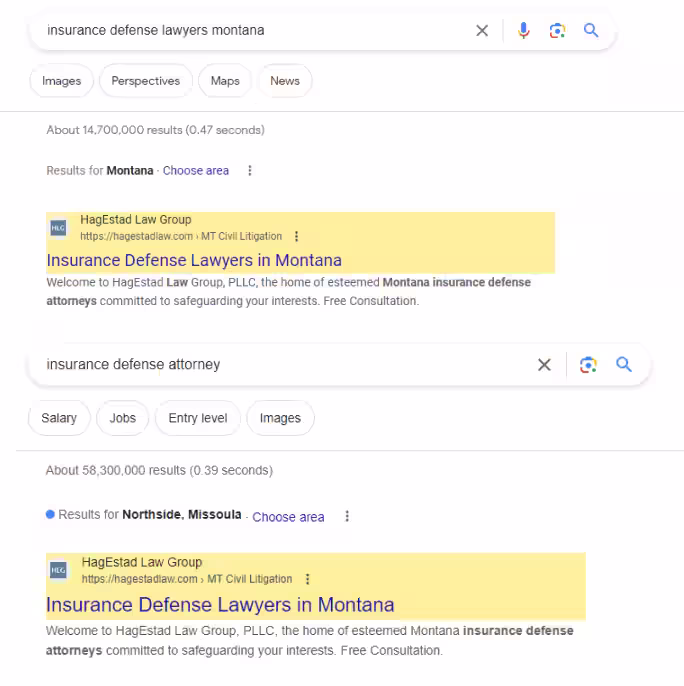
Task: Click into 'insurance defense attorney' search field
Action: [280, 364]
